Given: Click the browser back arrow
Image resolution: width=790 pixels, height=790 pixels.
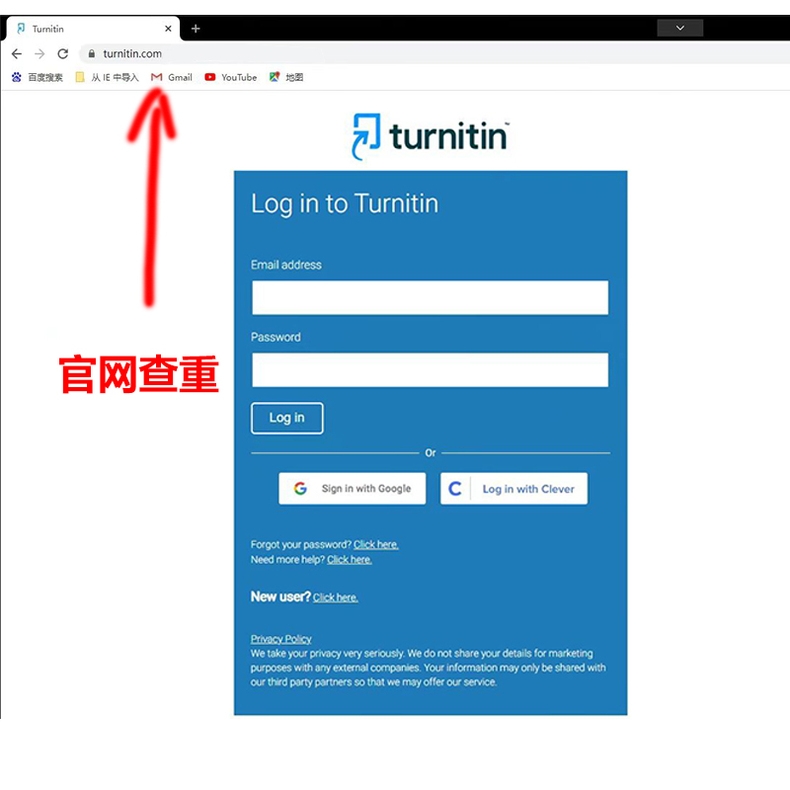Looking at the screenshot, I should (x=17, y=53).
